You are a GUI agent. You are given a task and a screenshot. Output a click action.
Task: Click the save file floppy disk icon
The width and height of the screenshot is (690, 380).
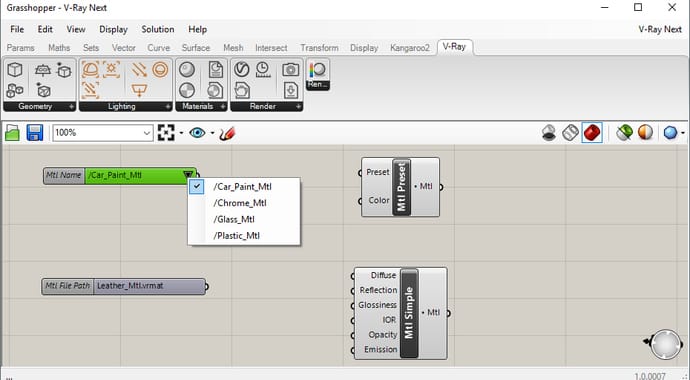coord(35,132)
